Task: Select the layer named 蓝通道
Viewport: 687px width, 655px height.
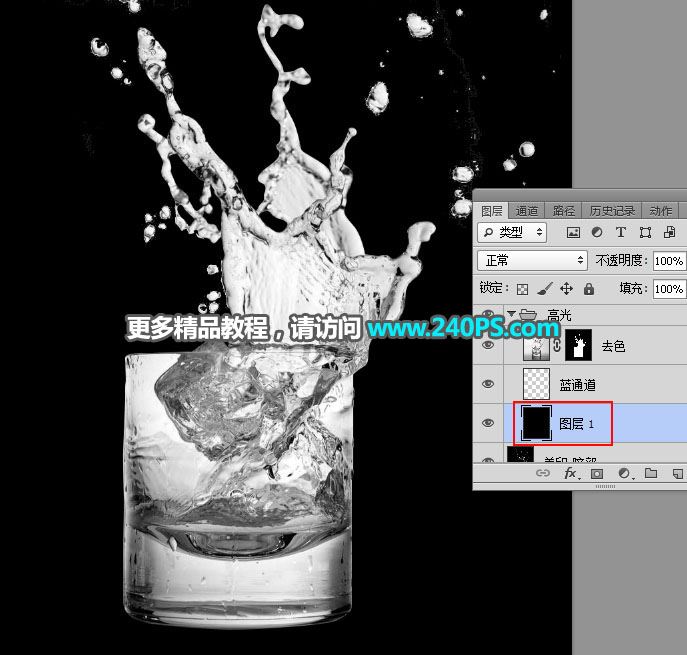Action: (x=577, y=385)
